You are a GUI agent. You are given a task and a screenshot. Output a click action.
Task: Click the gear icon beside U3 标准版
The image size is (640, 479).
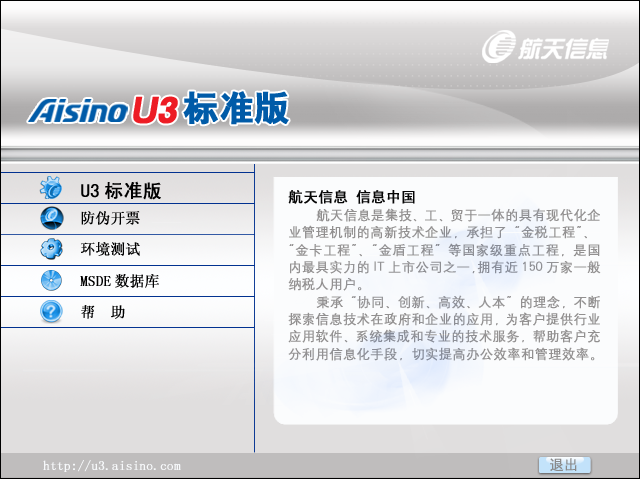tap(51, 188)
